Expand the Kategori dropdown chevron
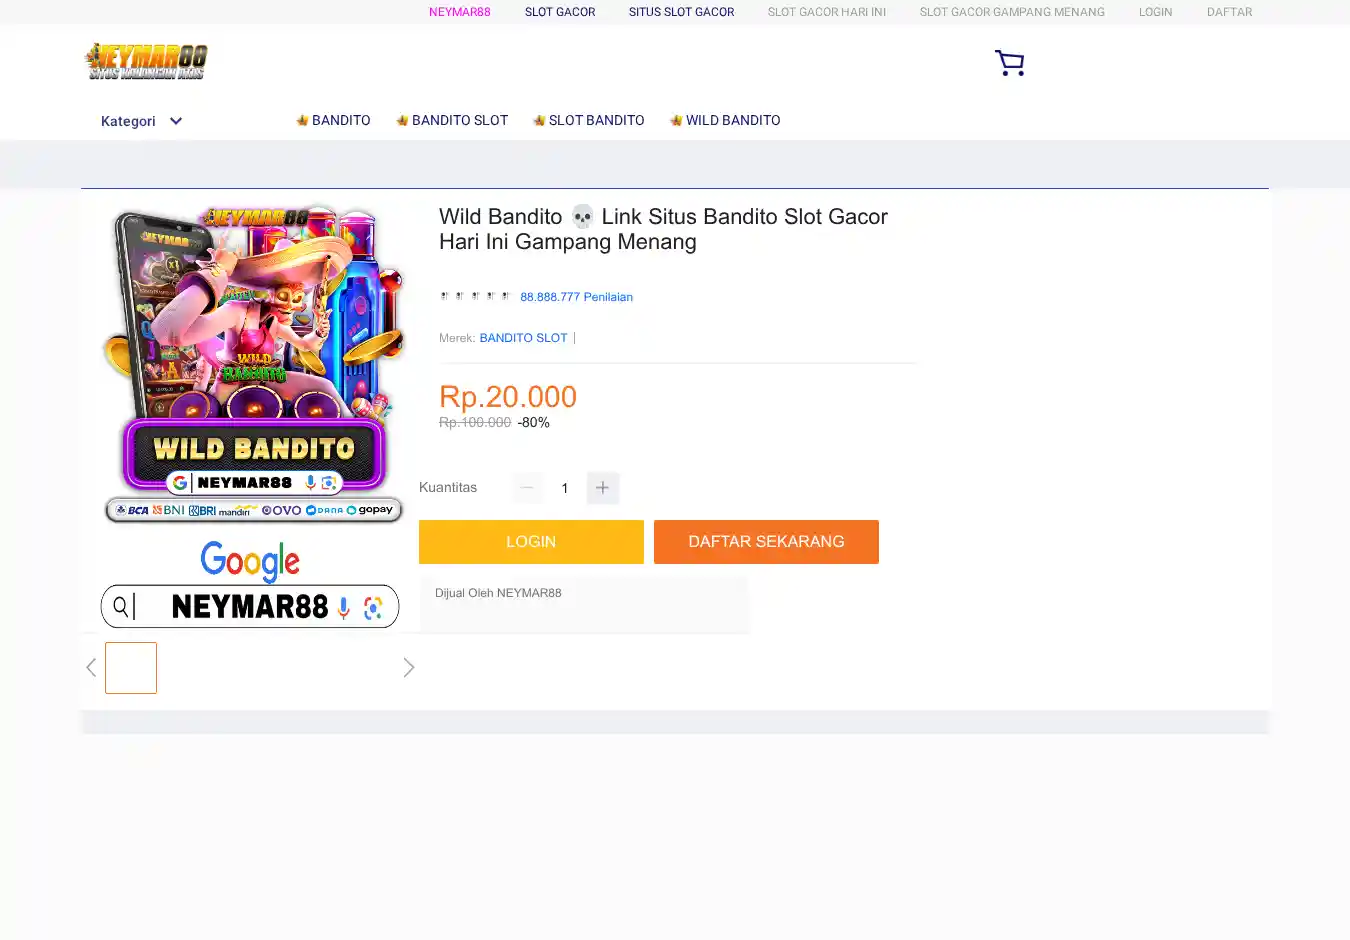This screenshot has height=940, width=1350. (176, 121)
